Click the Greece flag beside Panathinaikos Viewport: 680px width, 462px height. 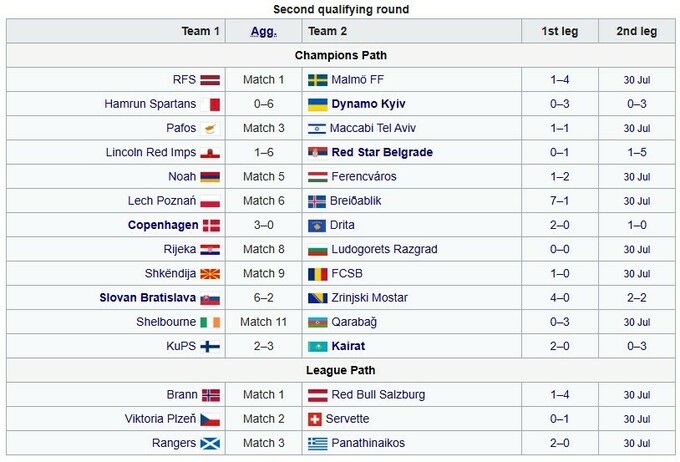coord(317,443)
